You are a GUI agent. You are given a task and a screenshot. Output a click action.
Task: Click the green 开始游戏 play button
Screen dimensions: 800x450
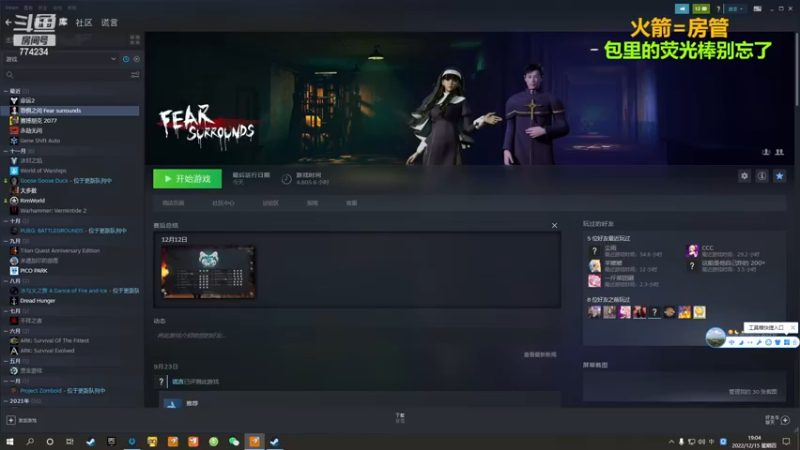[x=187, y=179]
